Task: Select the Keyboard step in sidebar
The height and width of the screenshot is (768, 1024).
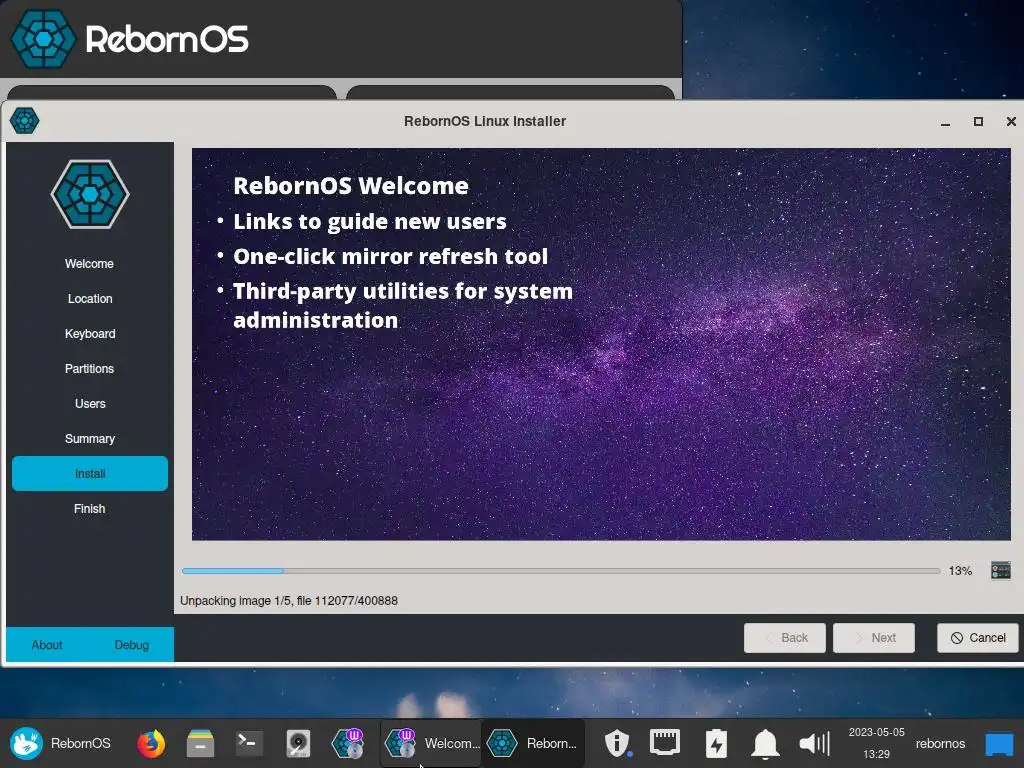Action: (89, 334)
